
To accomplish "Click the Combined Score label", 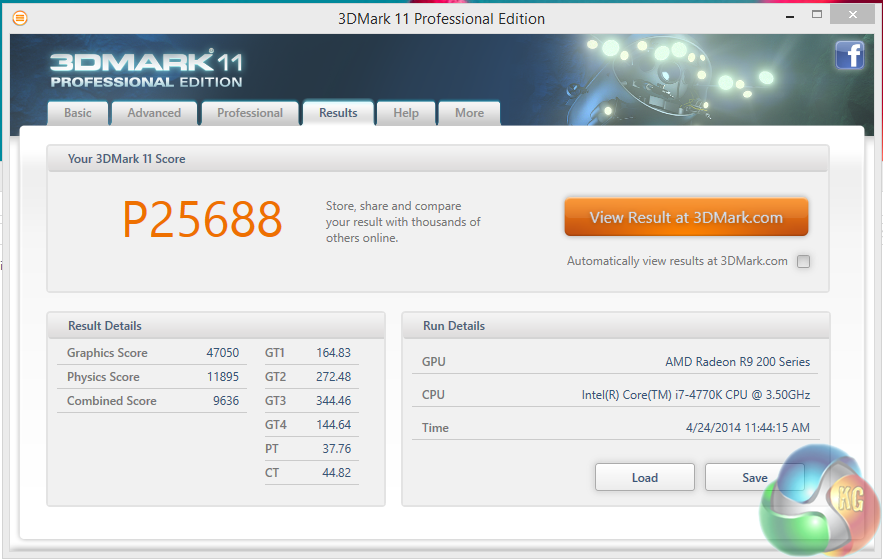I will tap(112, 401).
